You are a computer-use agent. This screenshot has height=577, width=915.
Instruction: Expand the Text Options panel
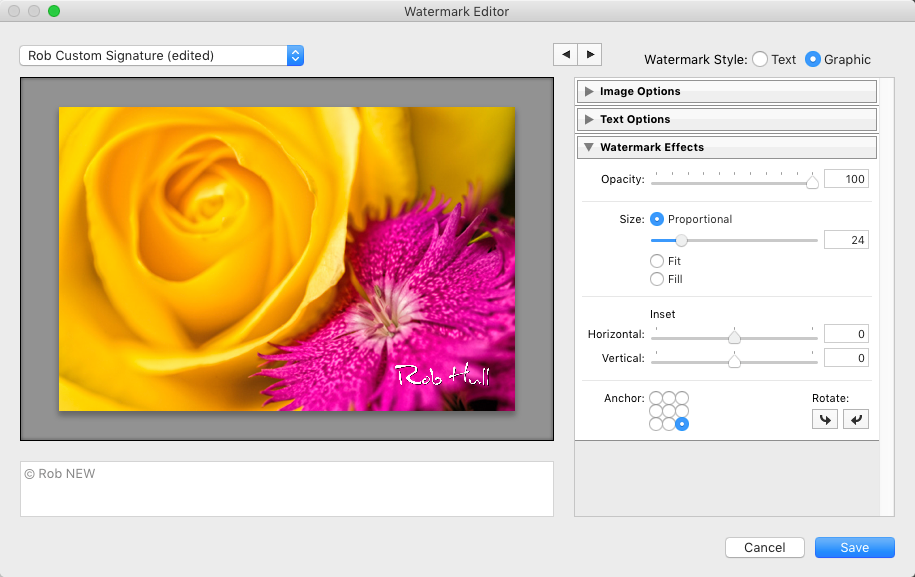727,119
